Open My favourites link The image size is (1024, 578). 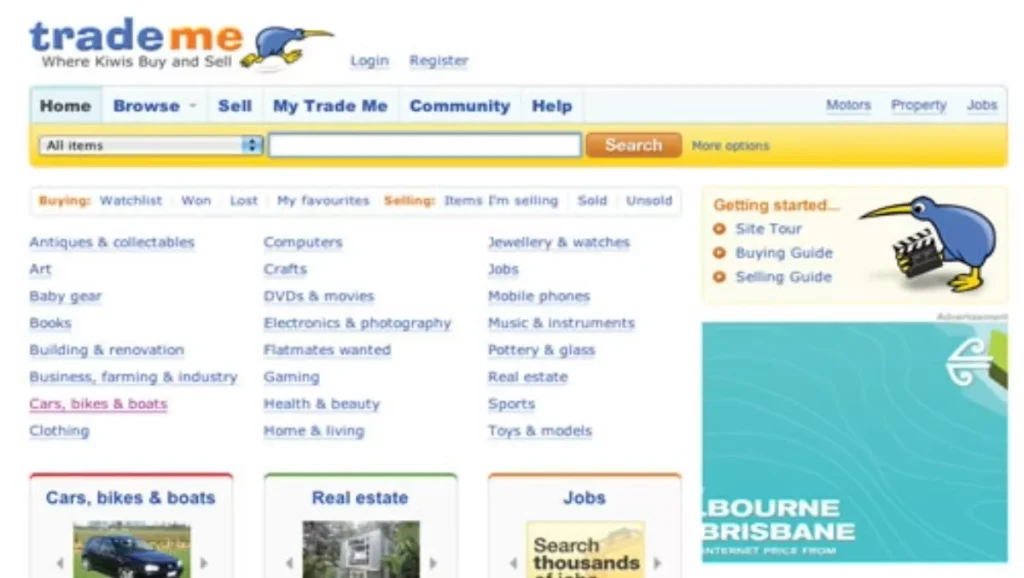coord(323,201)
